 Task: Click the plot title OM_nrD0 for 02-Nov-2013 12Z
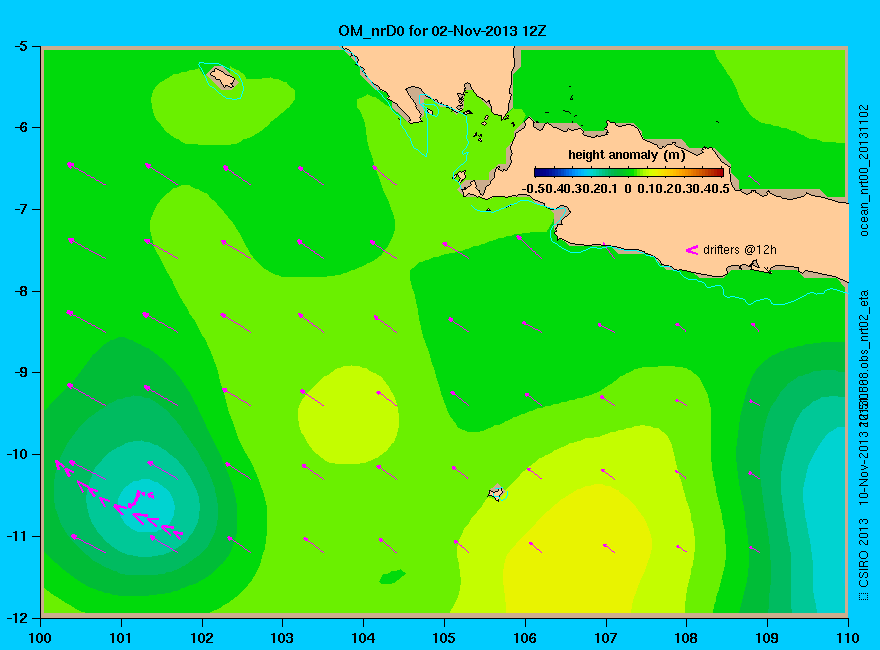(x=442, y=30)
